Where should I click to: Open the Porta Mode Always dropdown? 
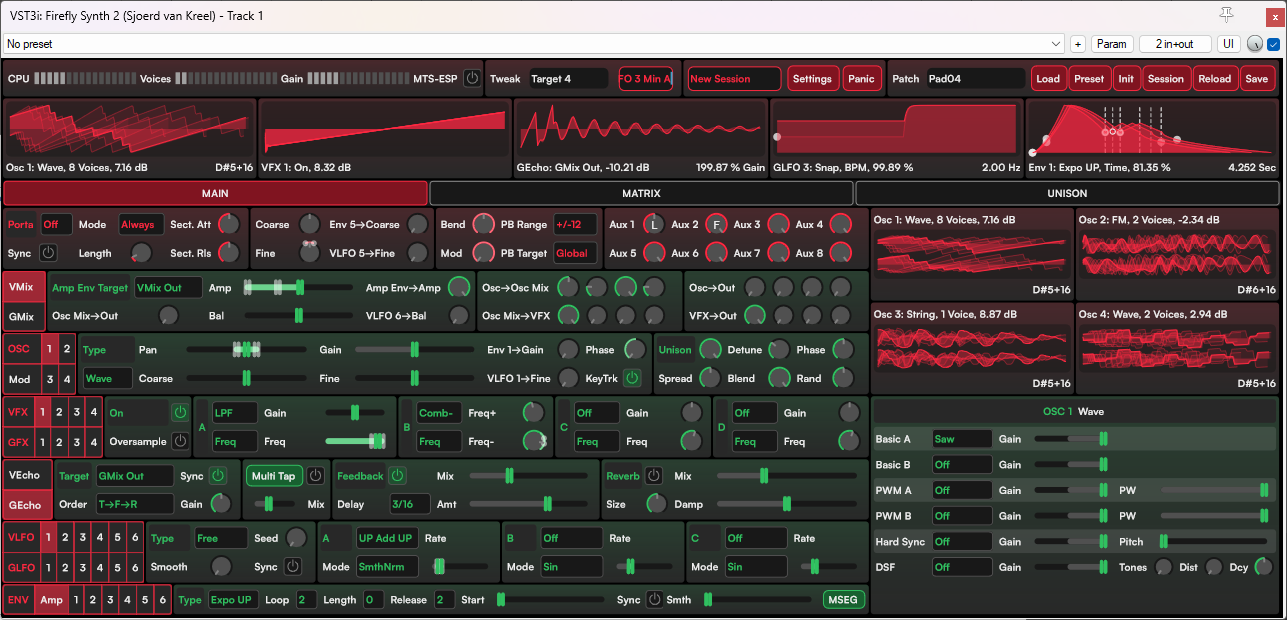[141, 225]
